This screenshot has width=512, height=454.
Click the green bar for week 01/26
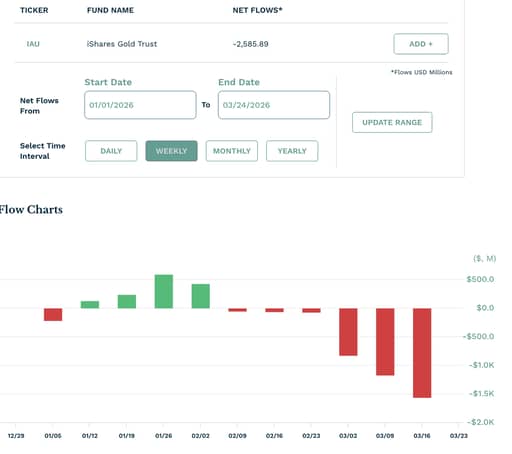[x=164, y=292]
